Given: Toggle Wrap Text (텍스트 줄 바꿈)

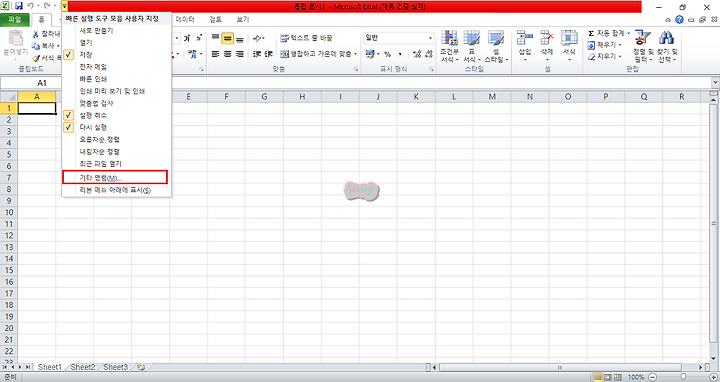Looking at the screenshot, I should click(306, 38).
